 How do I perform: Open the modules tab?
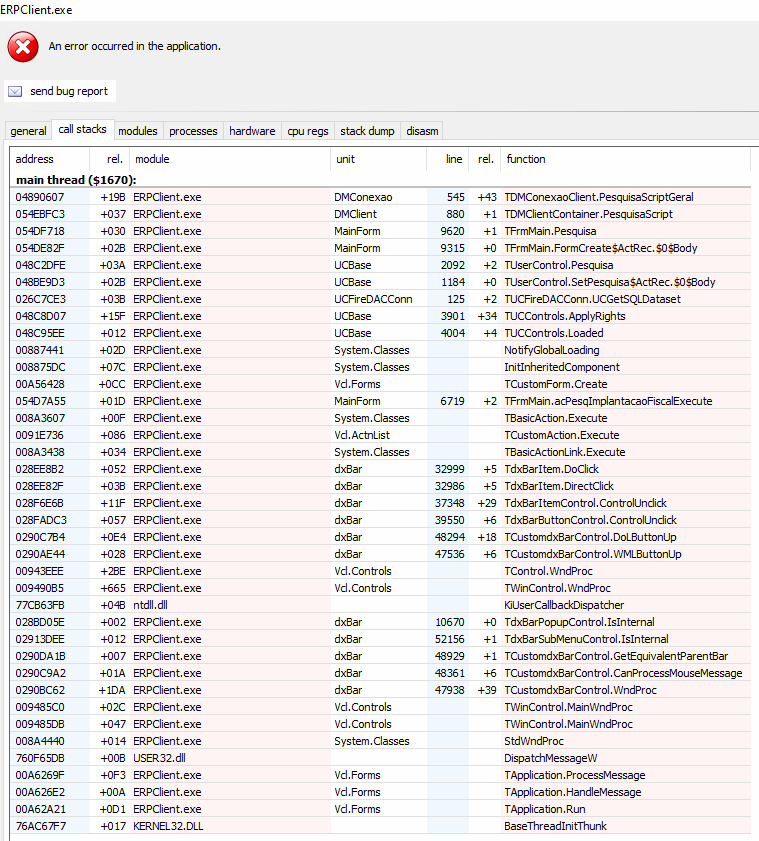[138, 131]
